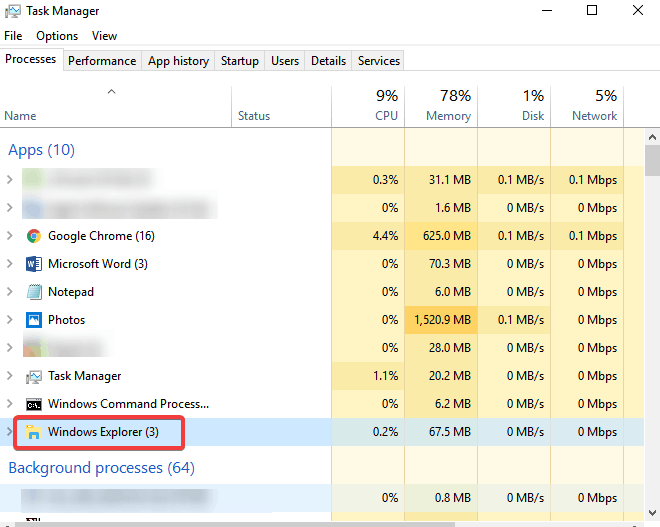Expand the Notepad process entry

pyautogui.click(x=10, y=292)
